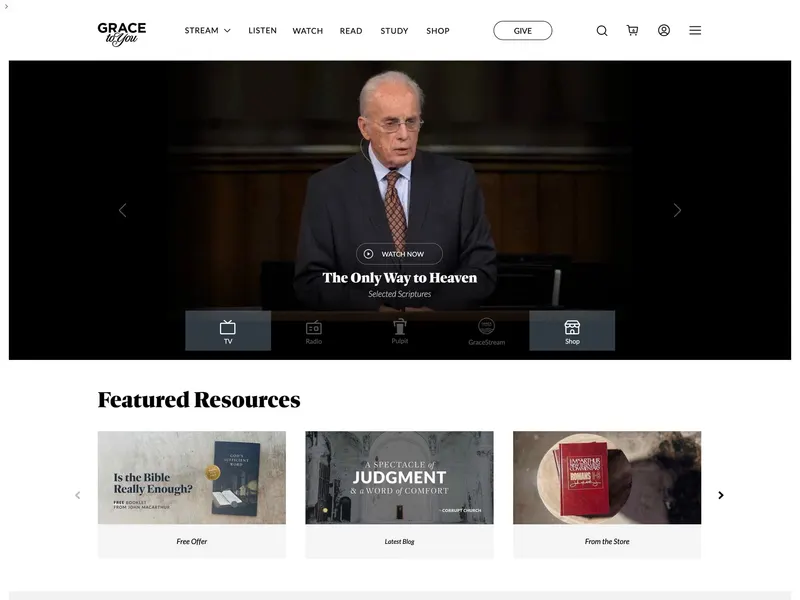
Task: Open 'A Spectacle of Judgment' blog image
Action: click(x=399, y=478)
